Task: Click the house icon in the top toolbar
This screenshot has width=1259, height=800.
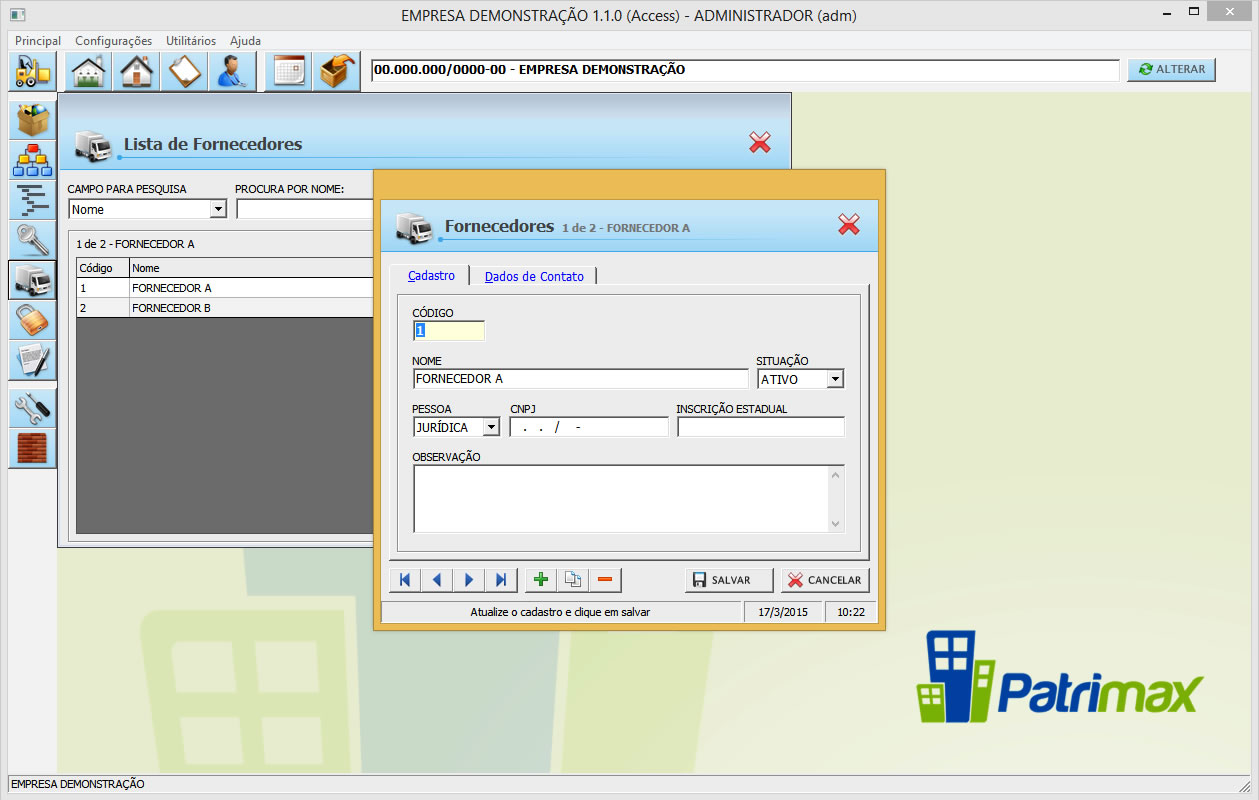Action: (x=137, y=72)
